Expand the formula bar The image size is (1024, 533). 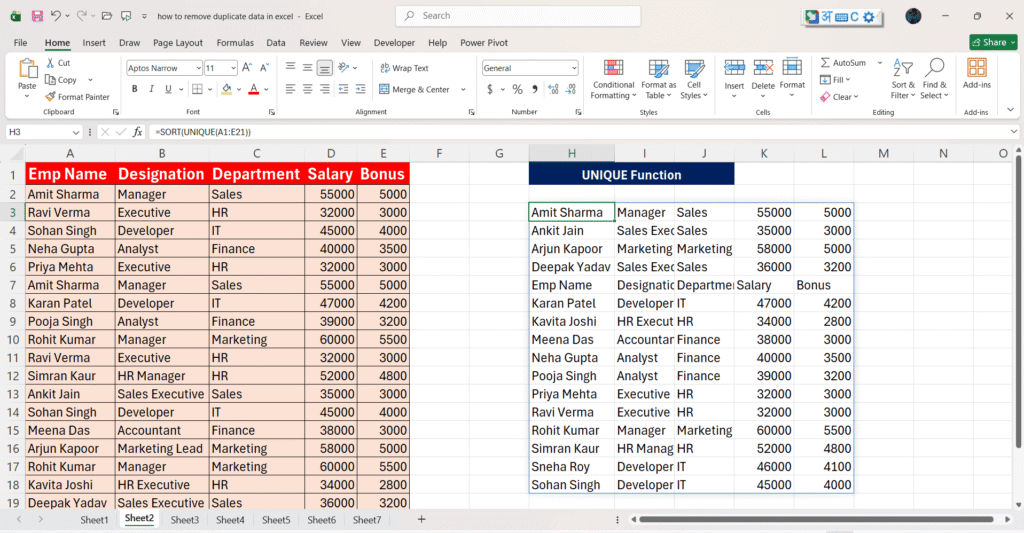pyautogui.click(x=1014, y=132)
